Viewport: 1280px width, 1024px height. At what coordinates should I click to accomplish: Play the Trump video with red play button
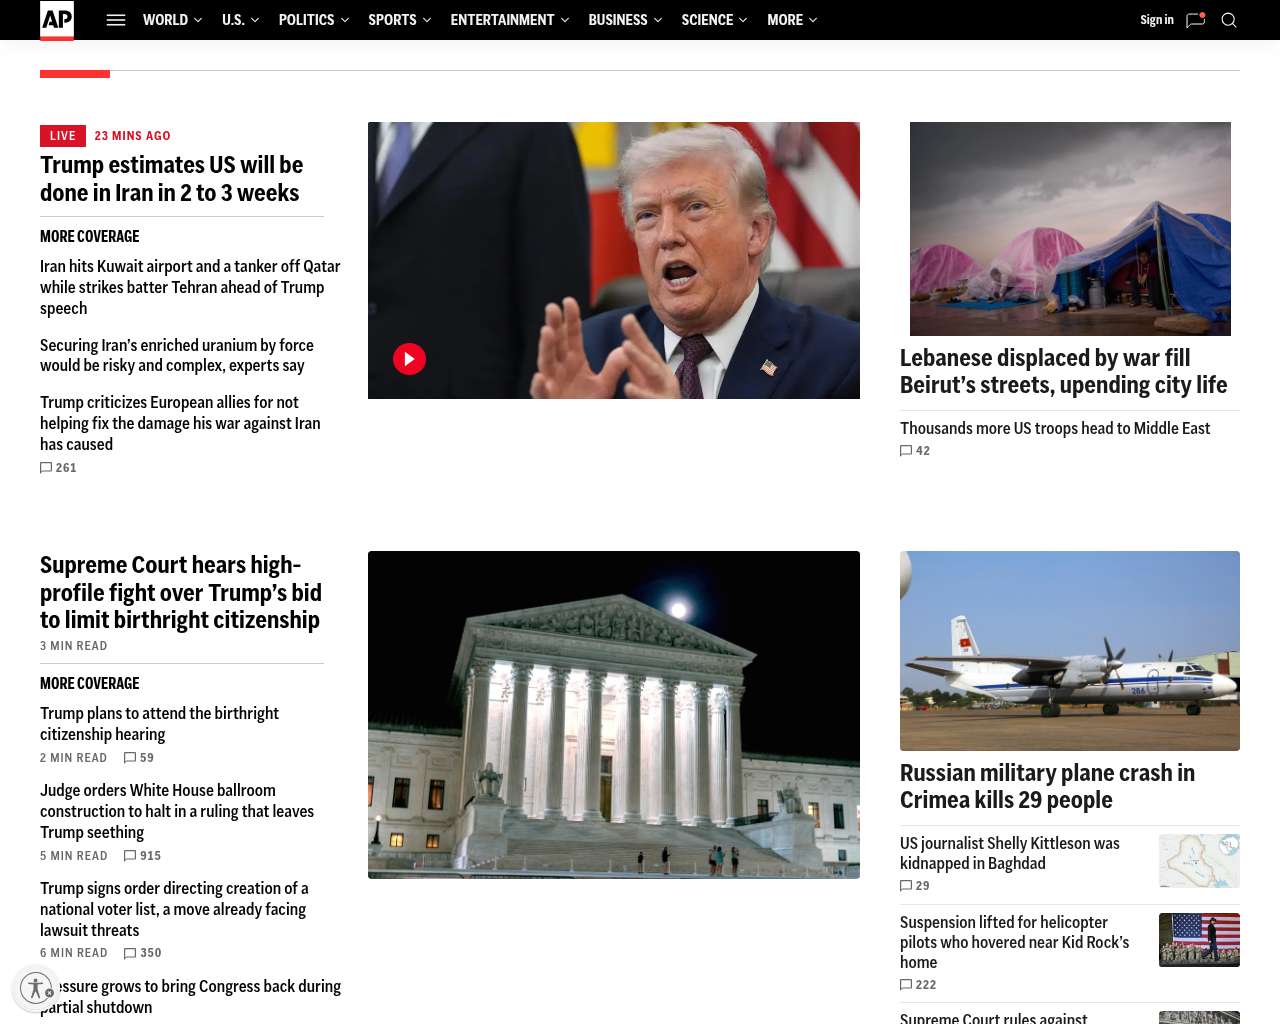pyautogui.click(x=409, y=359)
